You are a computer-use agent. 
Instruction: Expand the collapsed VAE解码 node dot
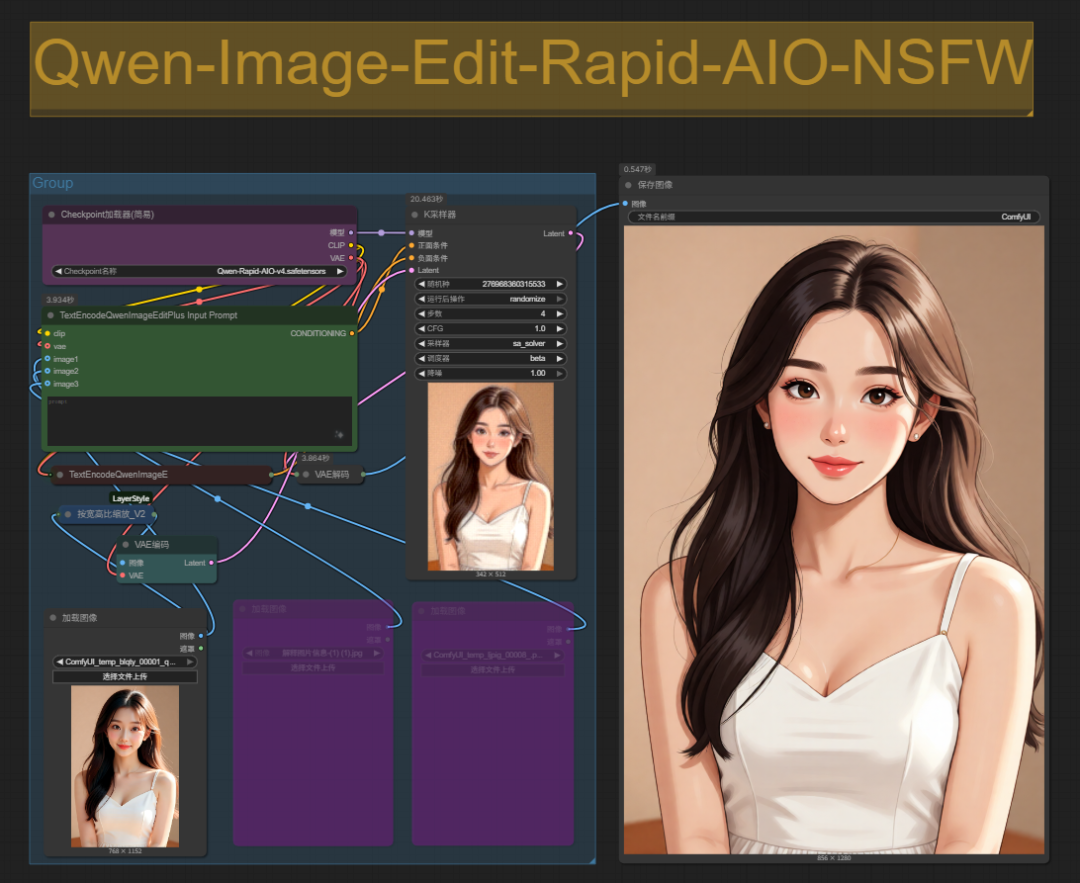tap(306, 475)
